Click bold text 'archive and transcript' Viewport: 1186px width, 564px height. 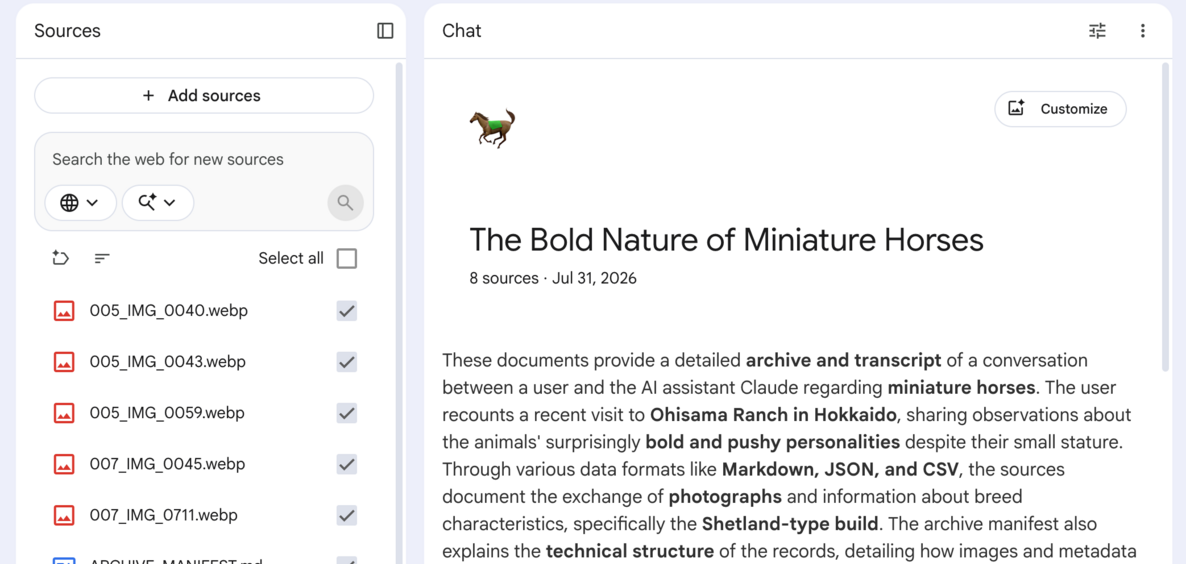pyautogui.click(x=843, y=360)
